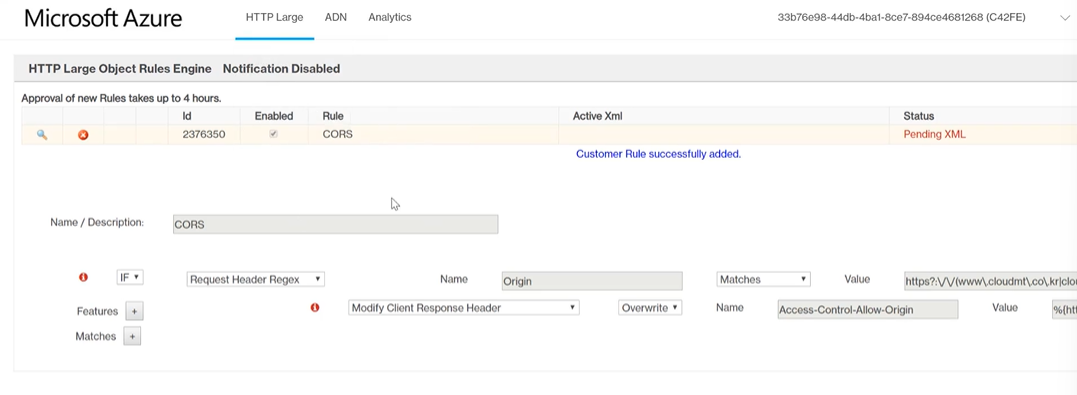Add a match with Matches plus button

[132, 337]
